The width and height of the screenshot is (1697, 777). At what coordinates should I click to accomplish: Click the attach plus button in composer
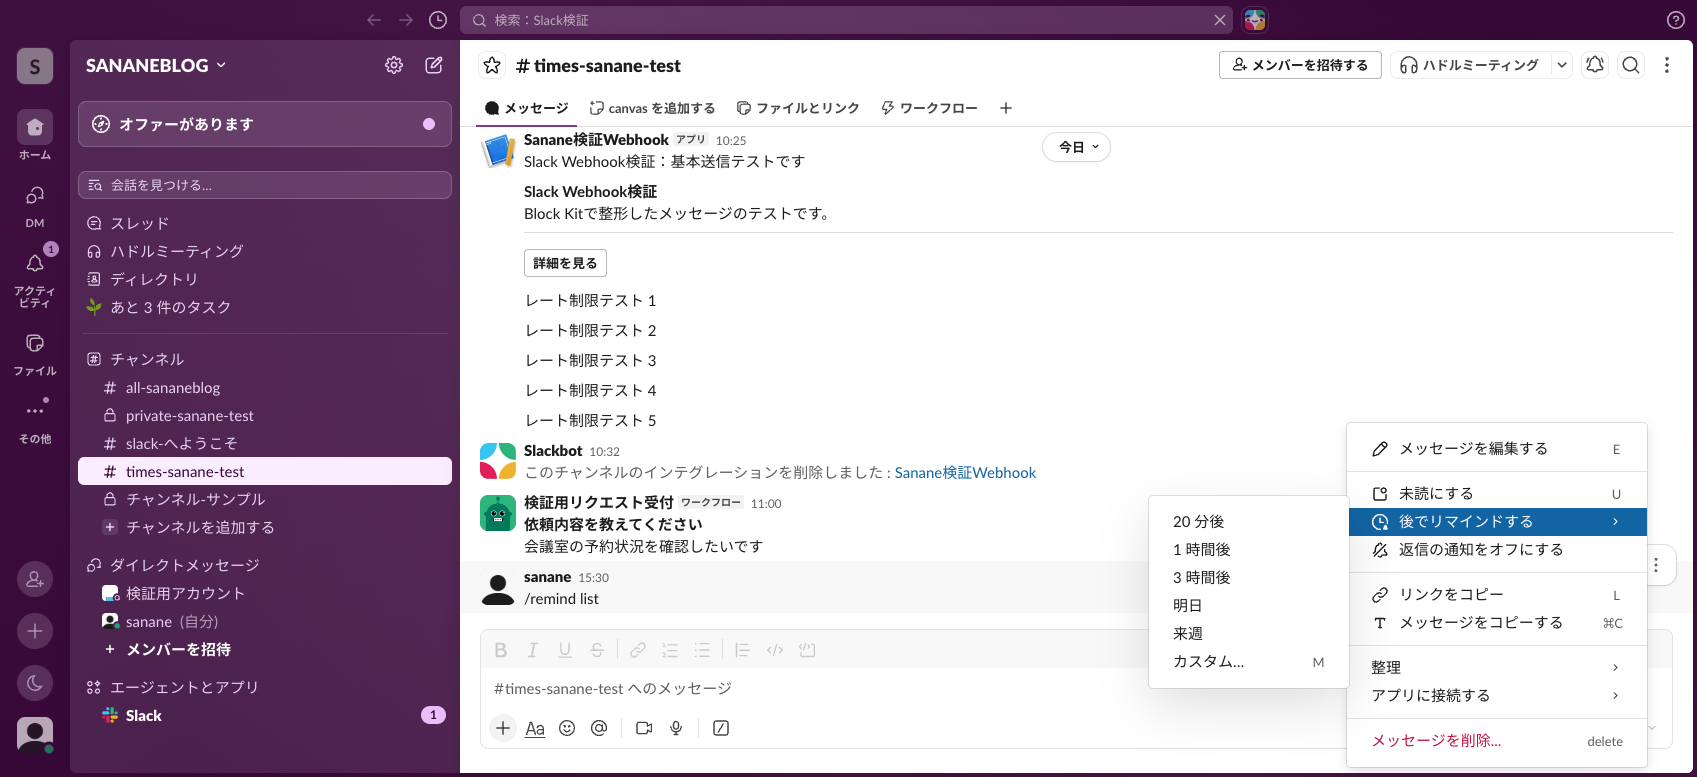[x=503, y=728]
